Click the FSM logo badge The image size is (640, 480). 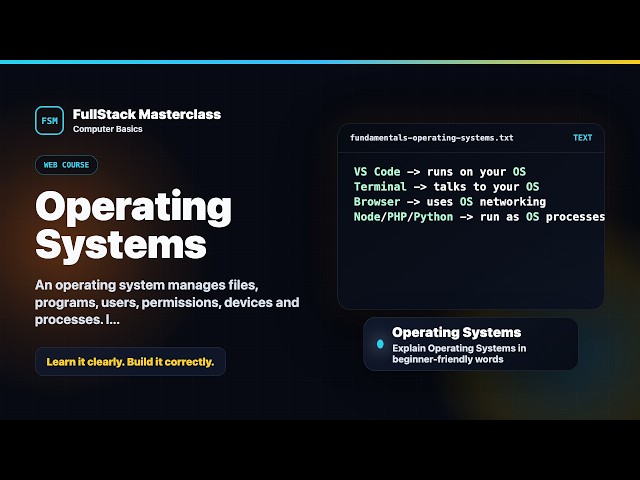[49, 120]
